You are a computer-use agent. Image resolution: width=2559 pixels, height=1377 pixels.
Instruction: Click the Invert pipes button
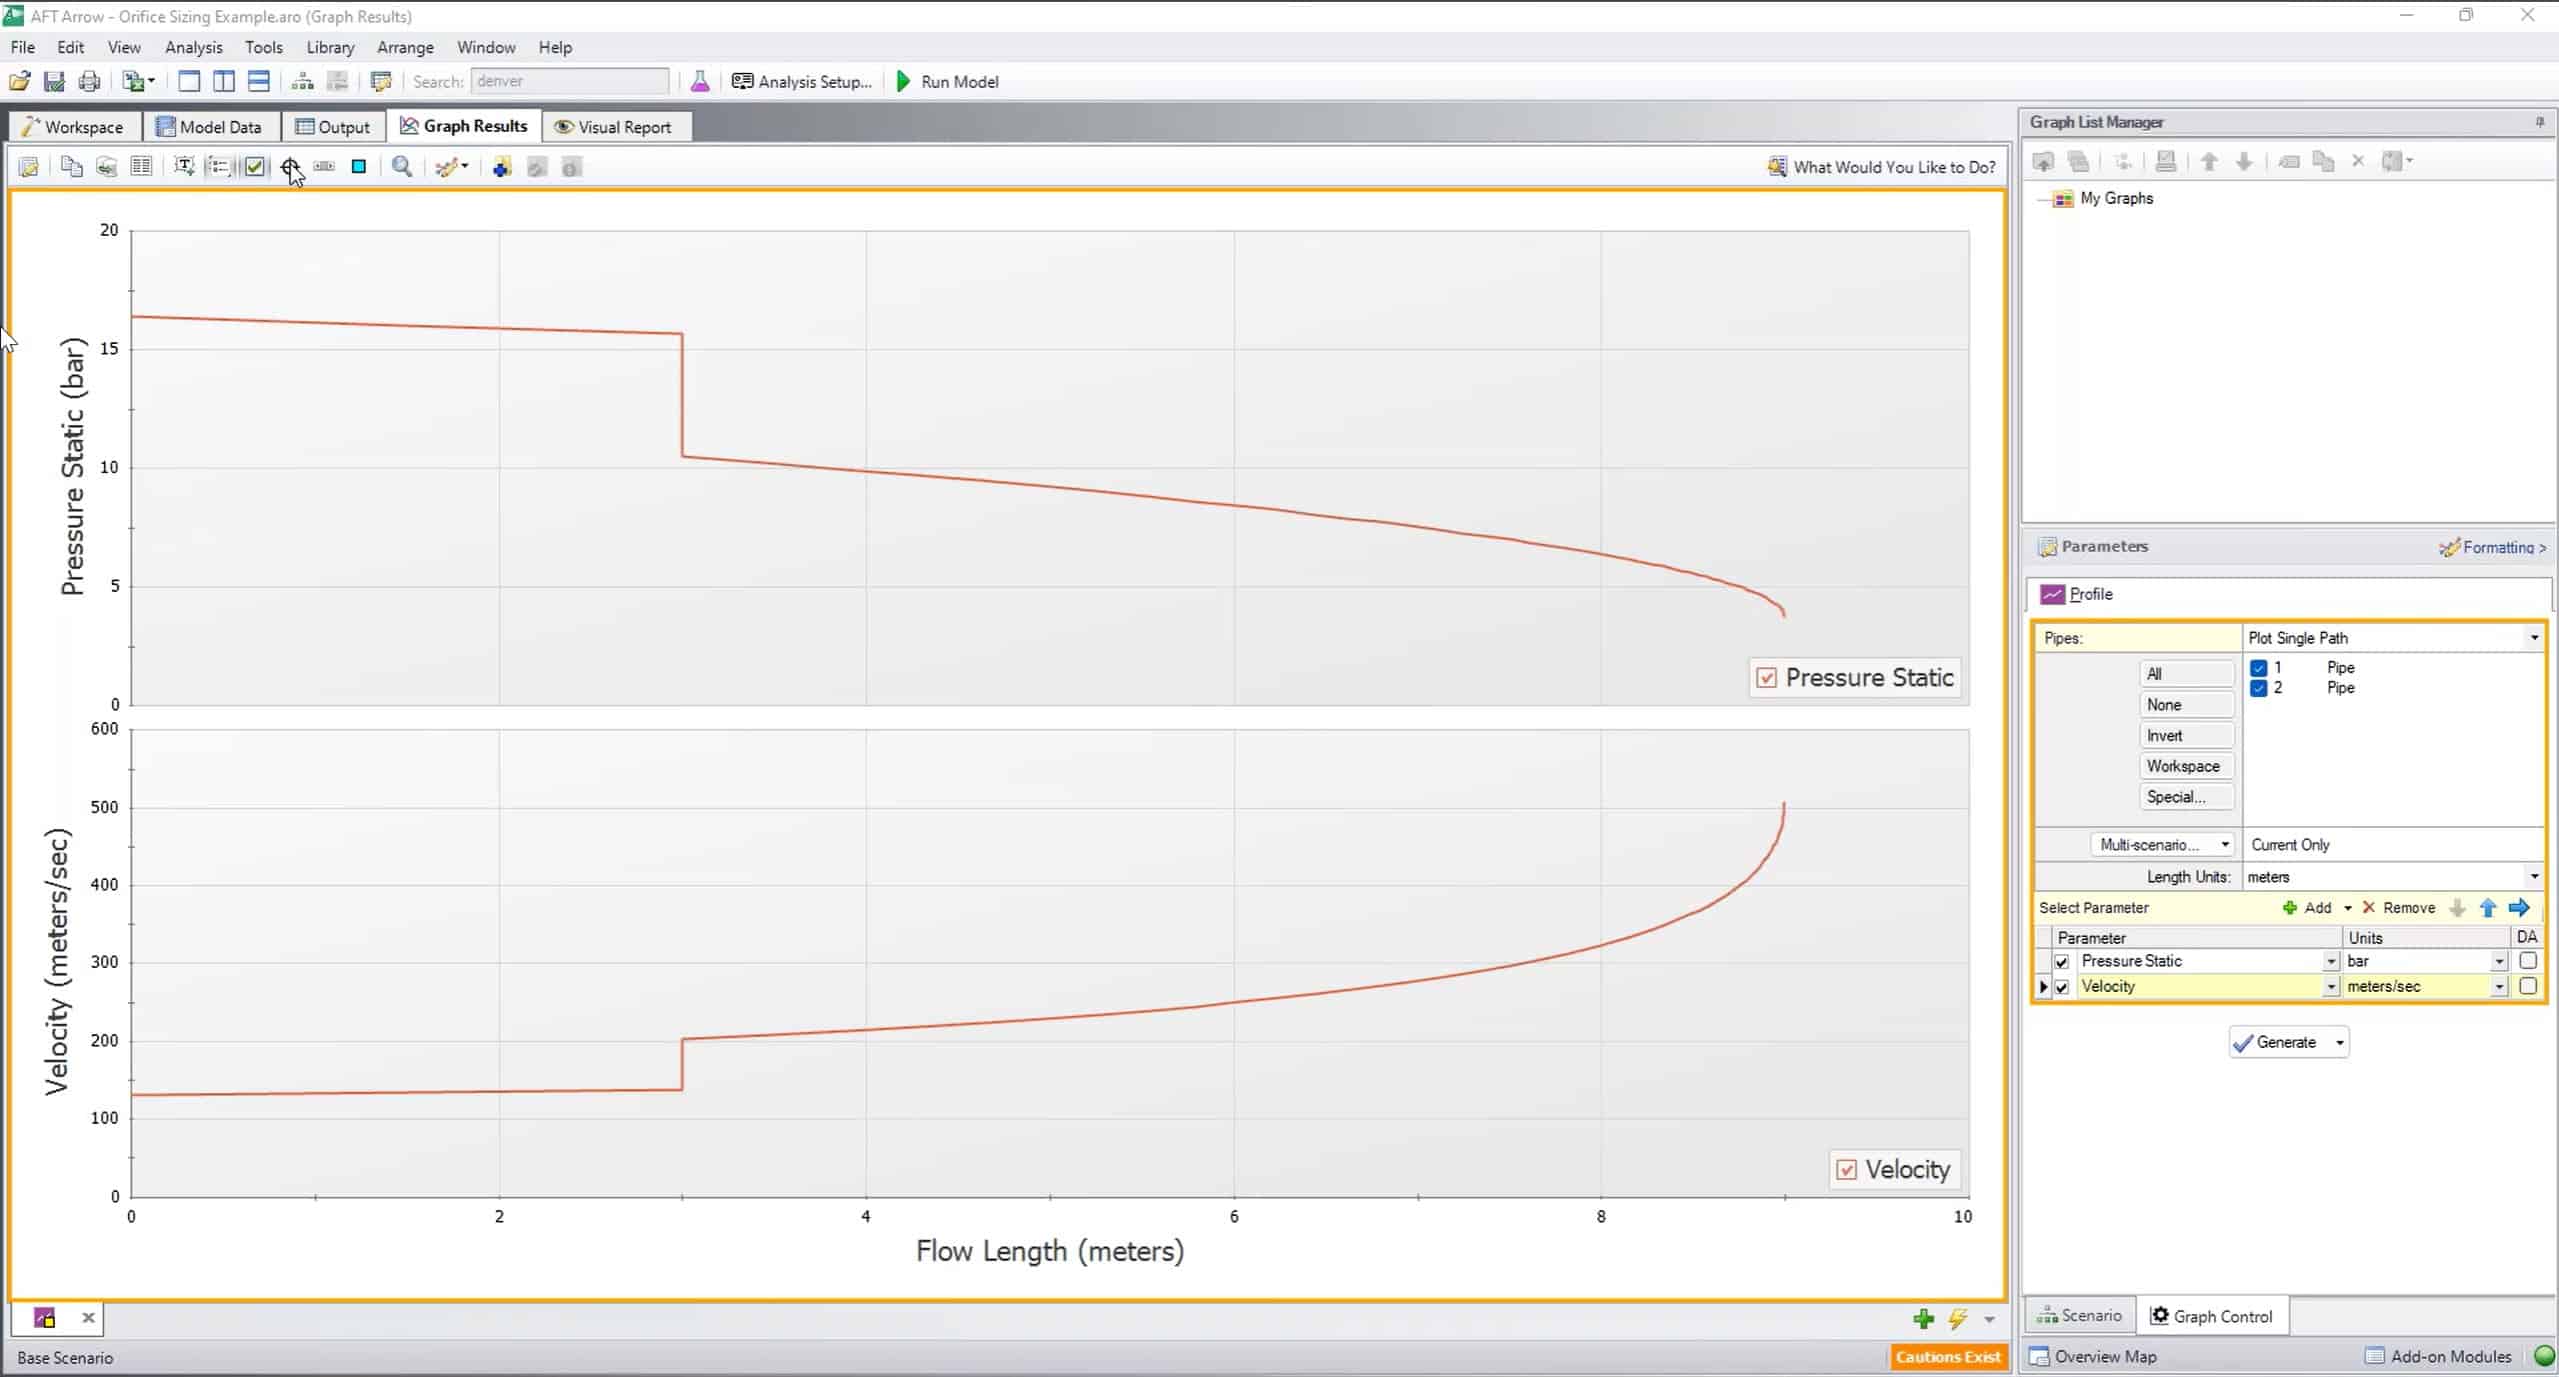[x=2185, y=736]
